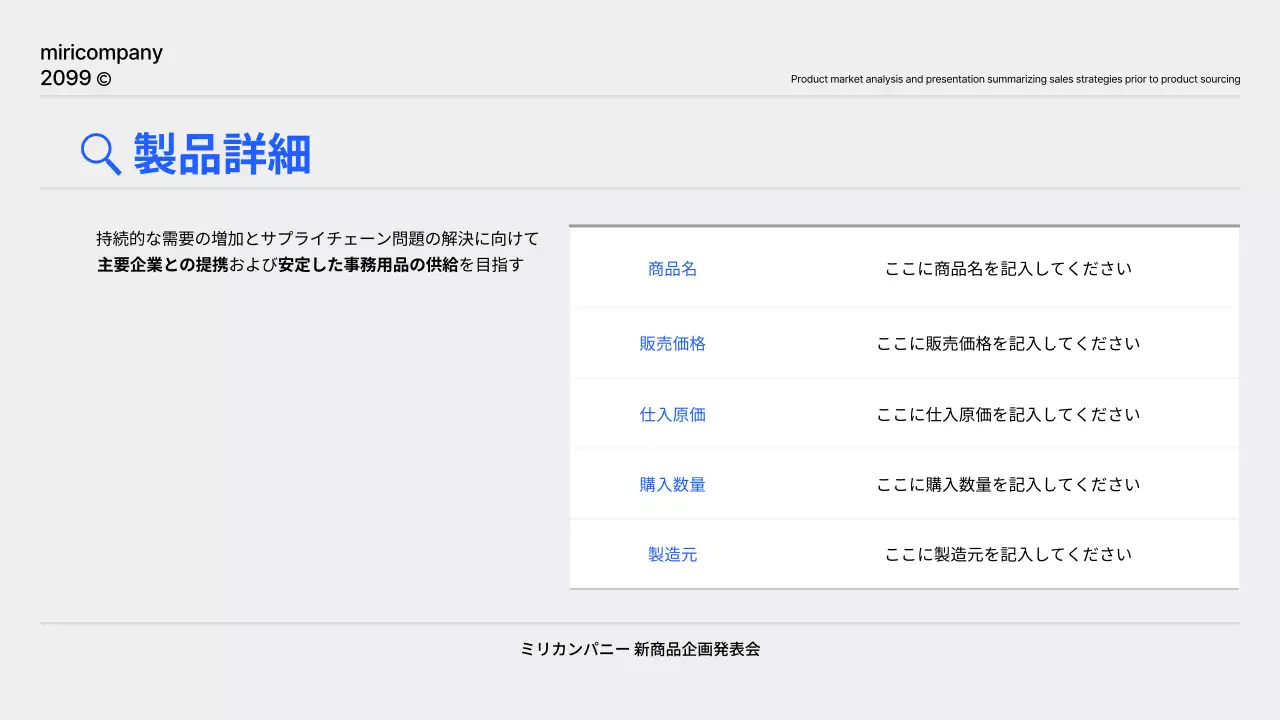Screen dimensions: 1280x720
Task: Click the 購入数量 blue label
Action: pos(672,484)
